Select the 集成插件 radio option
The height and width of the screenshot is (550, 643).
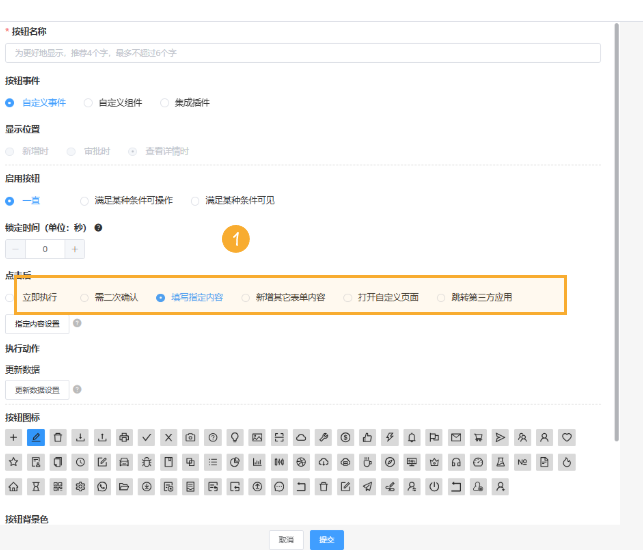pyautogui.click(x=185, y=103)
